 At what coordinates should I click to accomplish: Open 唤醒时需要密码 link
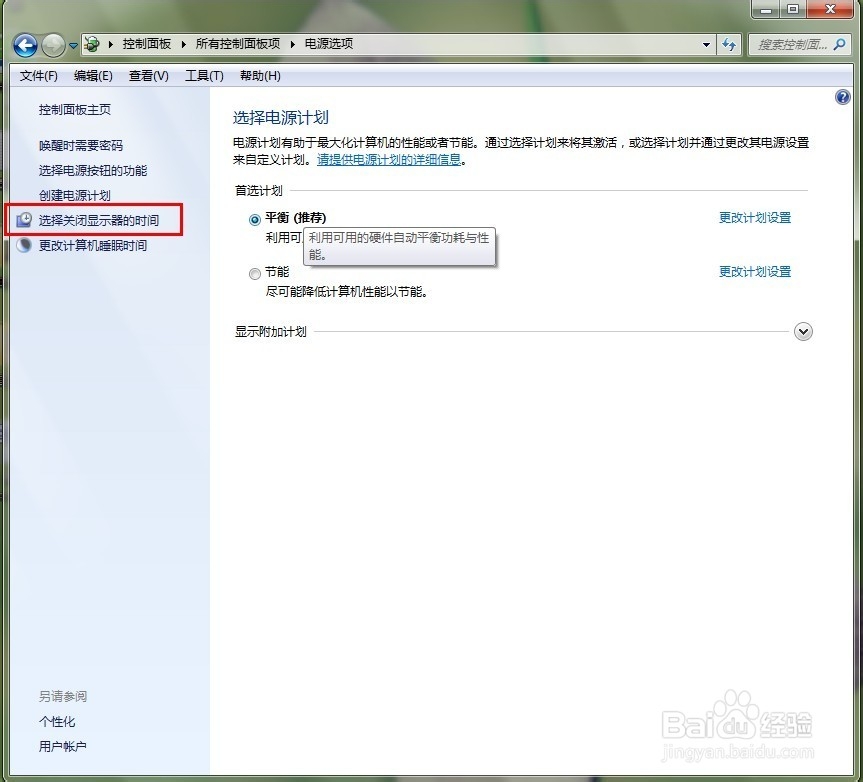coord(81,145)
